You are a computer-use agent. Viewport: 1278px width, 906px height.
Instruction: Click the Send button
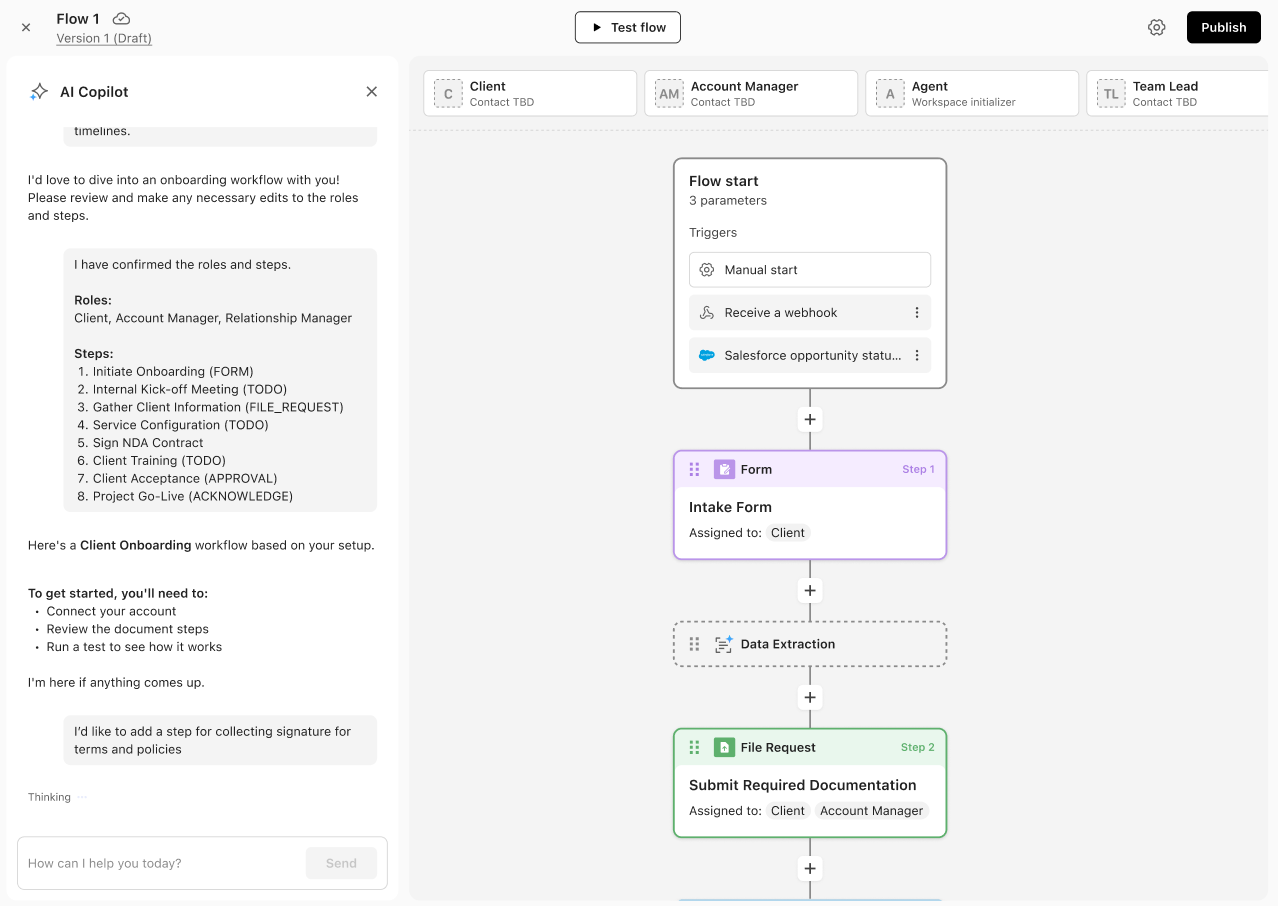pyautogui.click(x=341, y=863)
